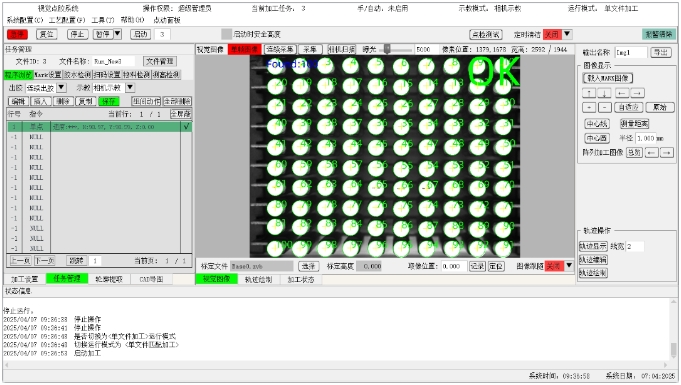
Task: Click the 文件管理 button
Action: [159, 61]
